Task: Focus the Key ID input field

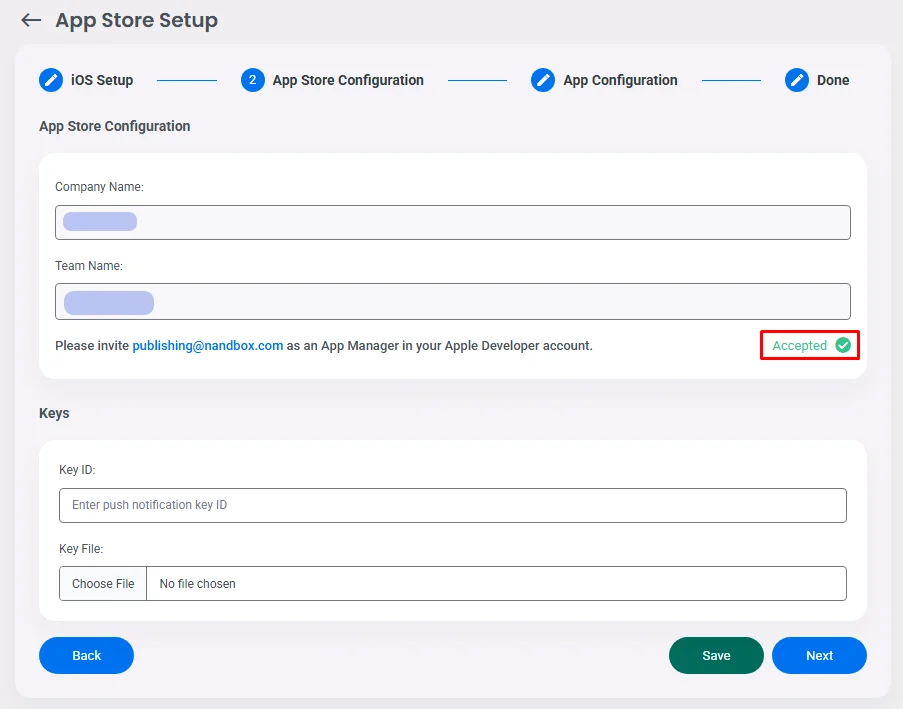Action: click(x=452, y=505)
